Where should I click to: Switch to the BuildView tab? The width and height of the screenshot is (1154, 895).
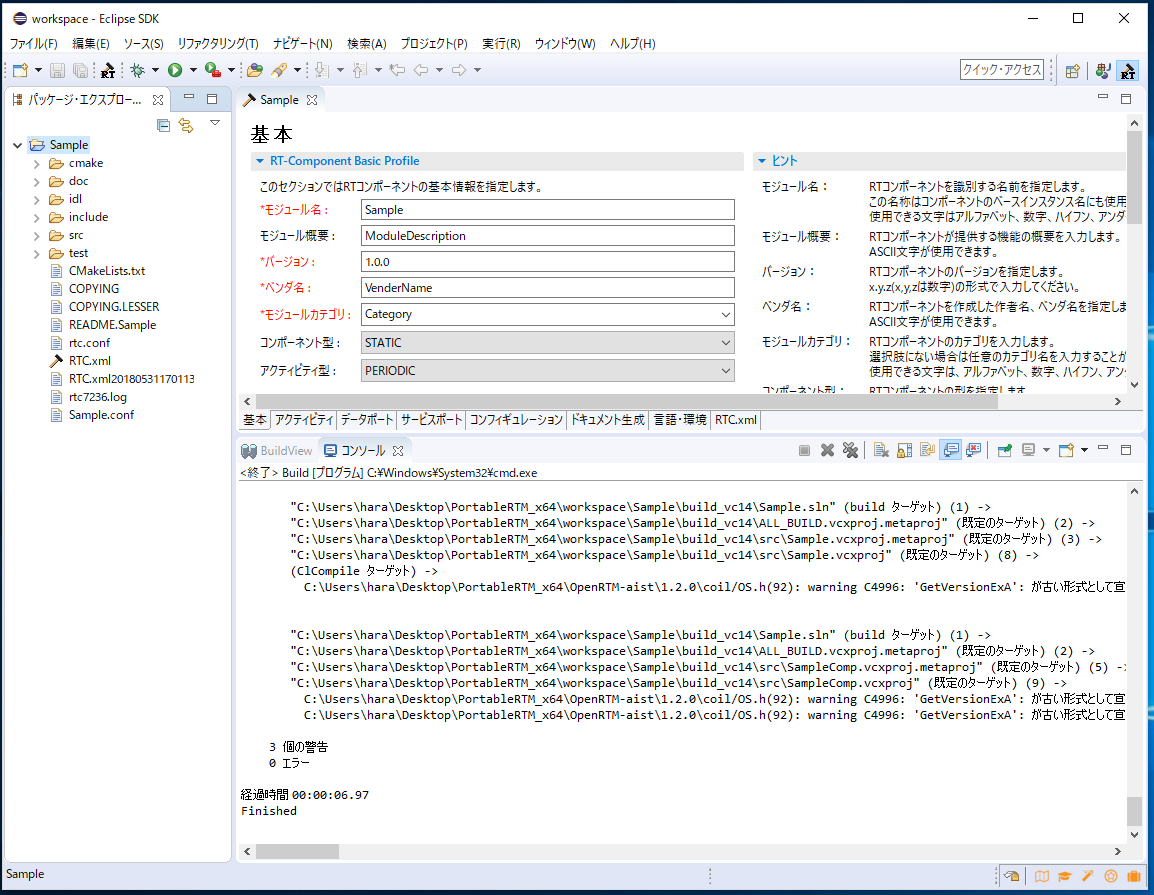tap(277, 450)
